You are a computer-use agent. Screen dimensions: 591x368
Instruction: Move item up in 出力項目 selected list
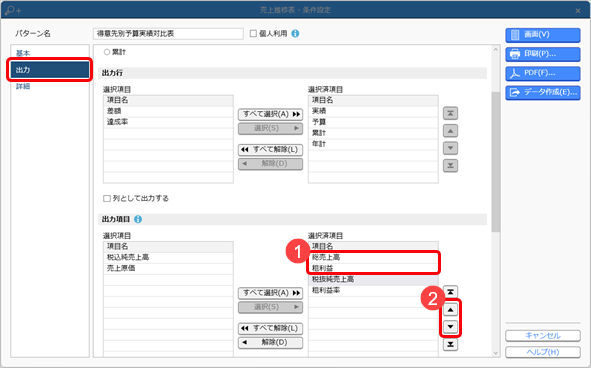click(450, 310)
